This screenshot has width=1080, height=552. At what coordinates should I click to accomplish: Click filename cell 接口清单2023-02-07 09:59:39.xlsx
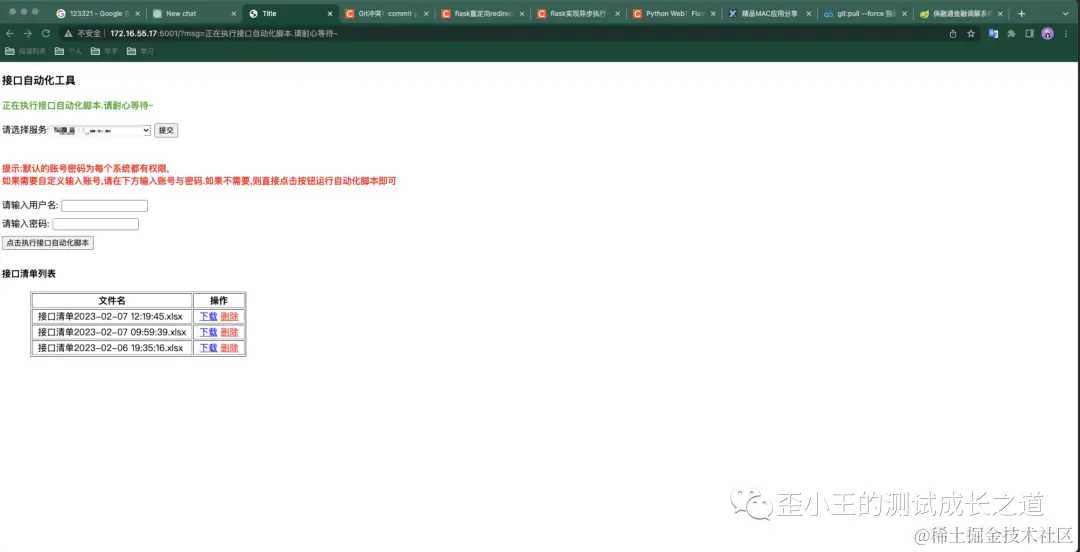point(112,332)
